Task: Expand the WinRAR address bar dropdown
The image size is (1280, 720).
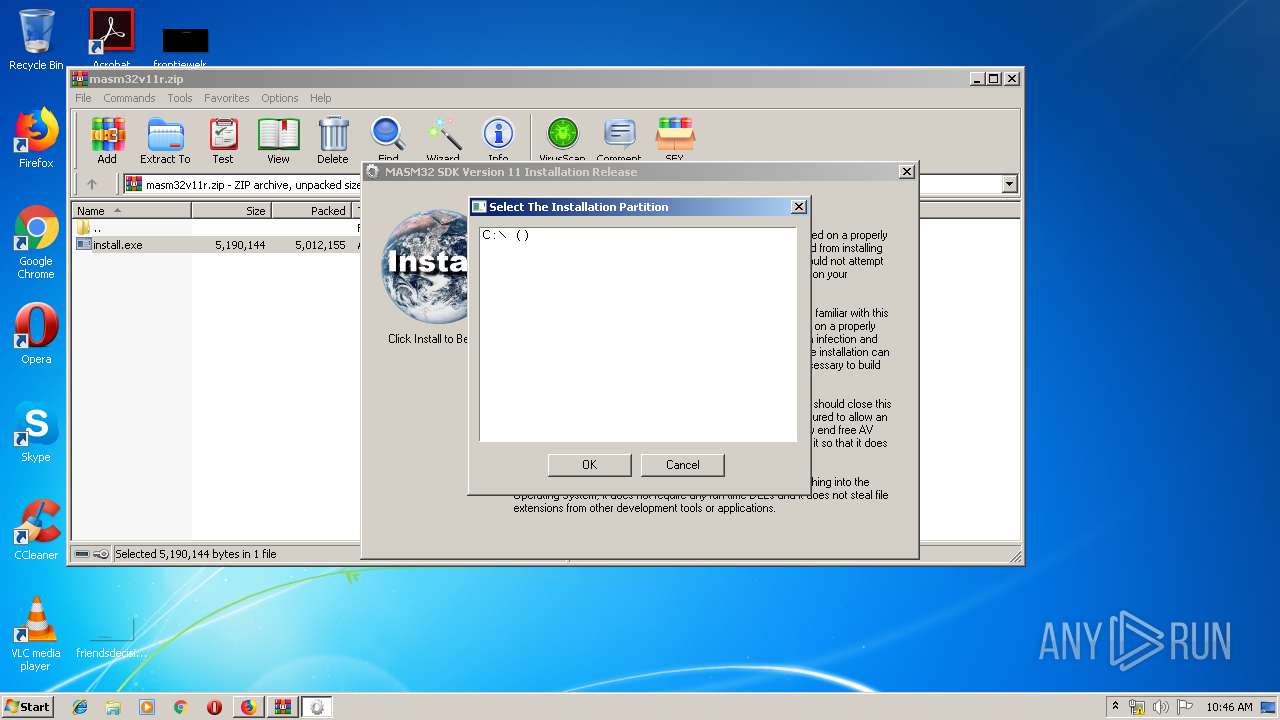Action: coord(1009,184)
